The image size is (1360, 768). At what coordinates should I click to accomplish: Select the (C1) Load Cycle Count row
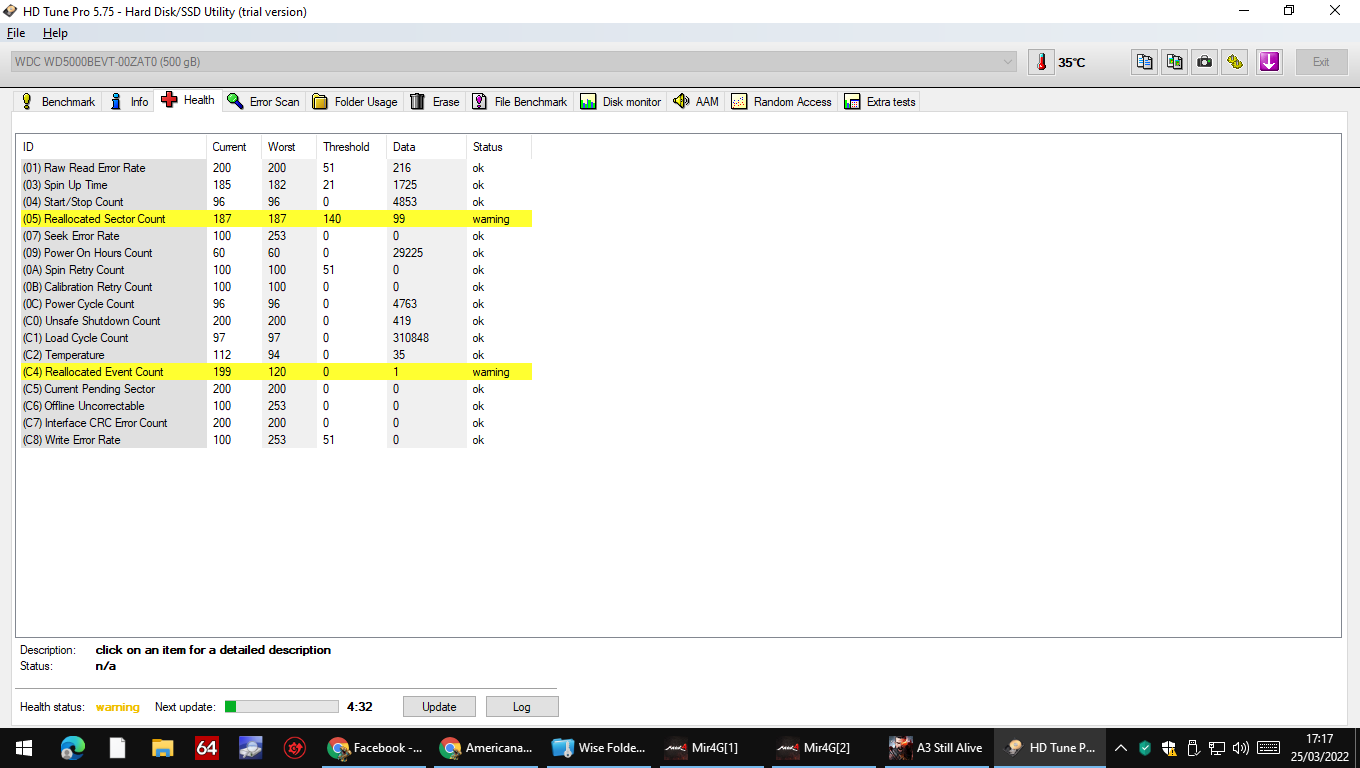click(x=276, y=338)
